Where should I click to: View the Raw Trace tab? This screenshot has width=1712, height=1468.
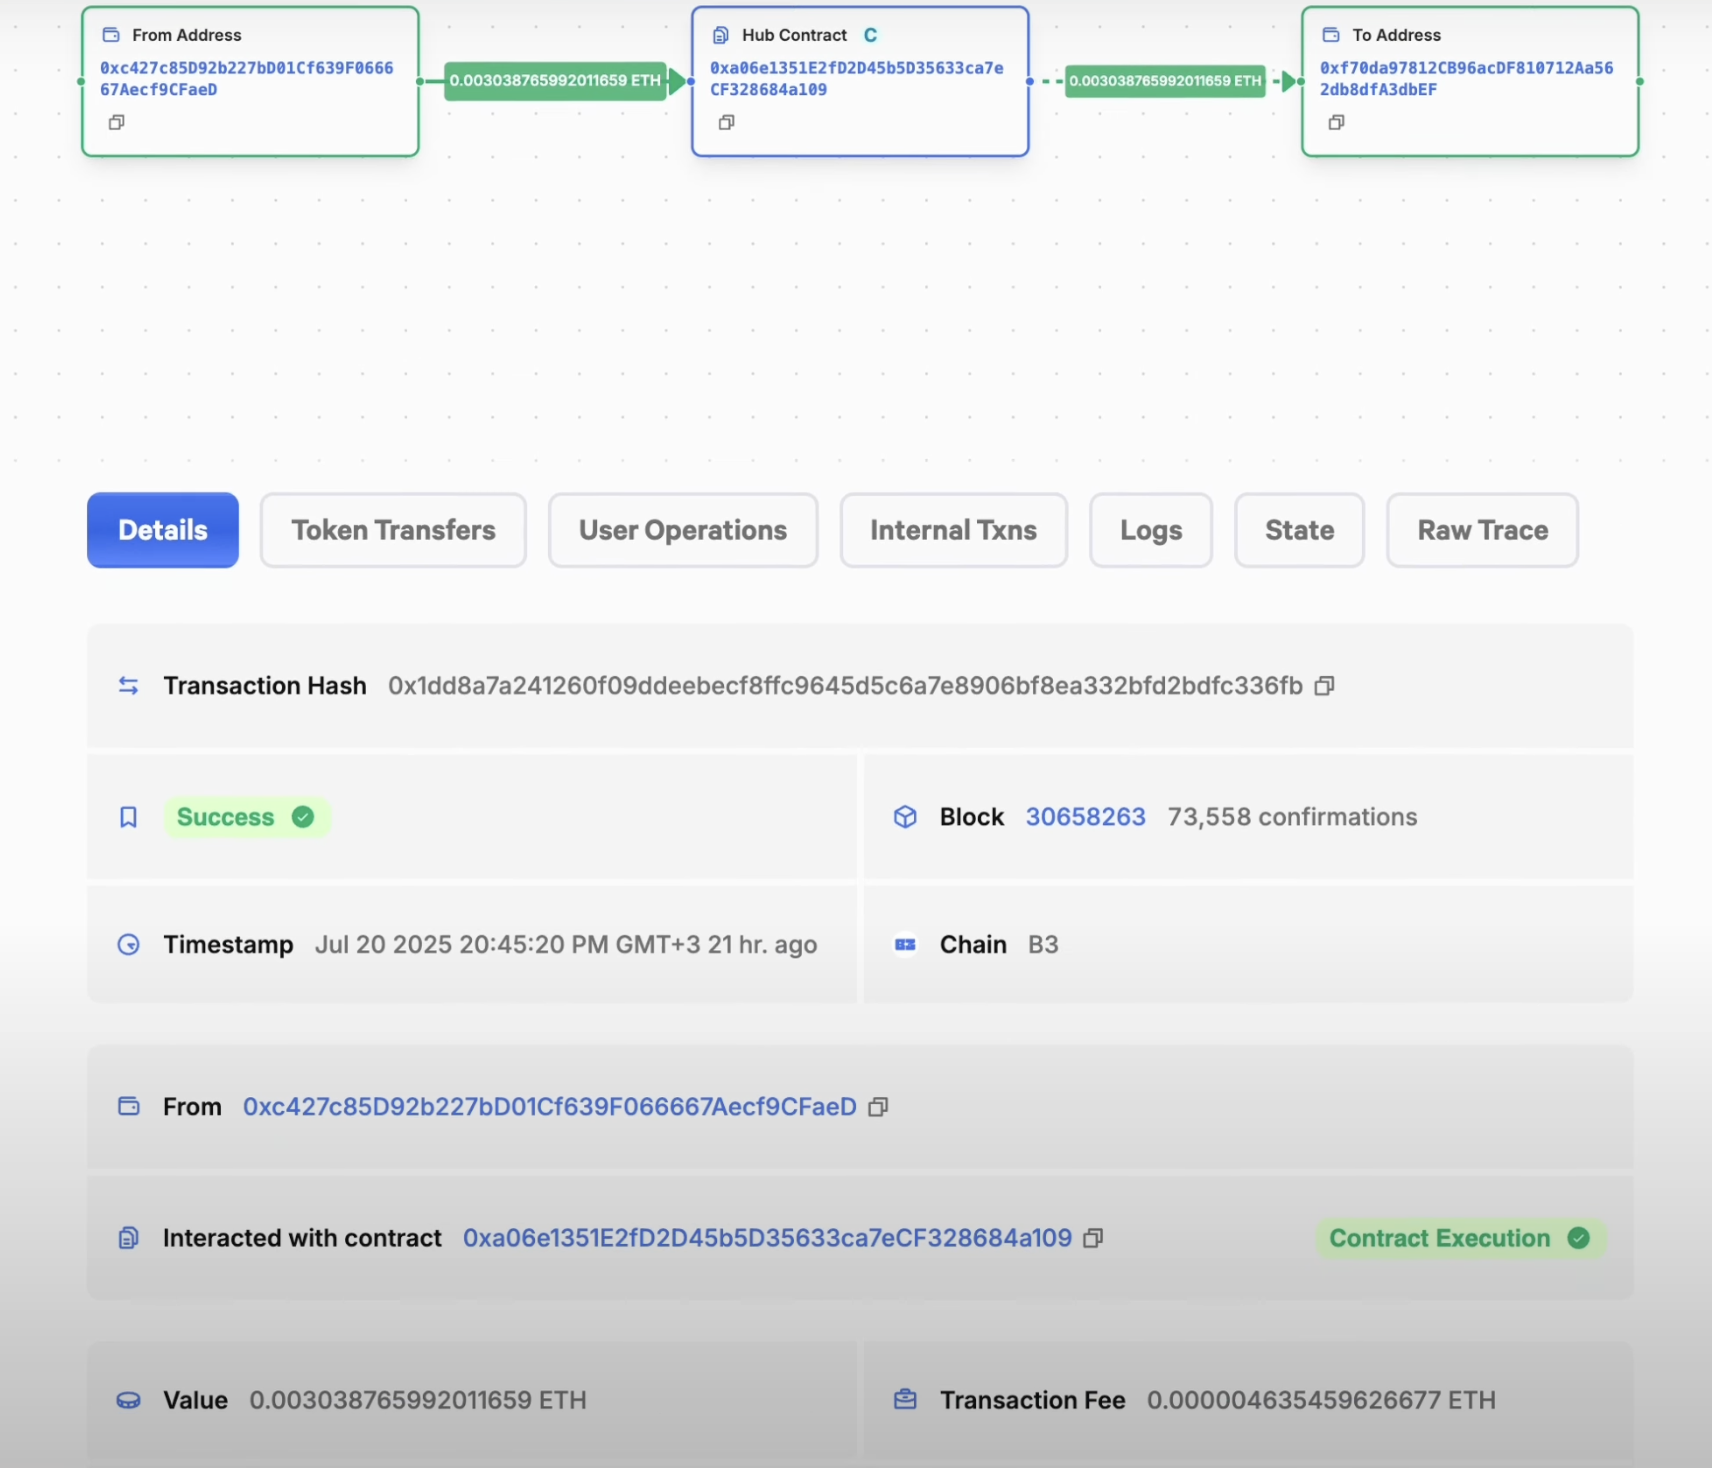pyautogui.click(x=1482, y=530)
